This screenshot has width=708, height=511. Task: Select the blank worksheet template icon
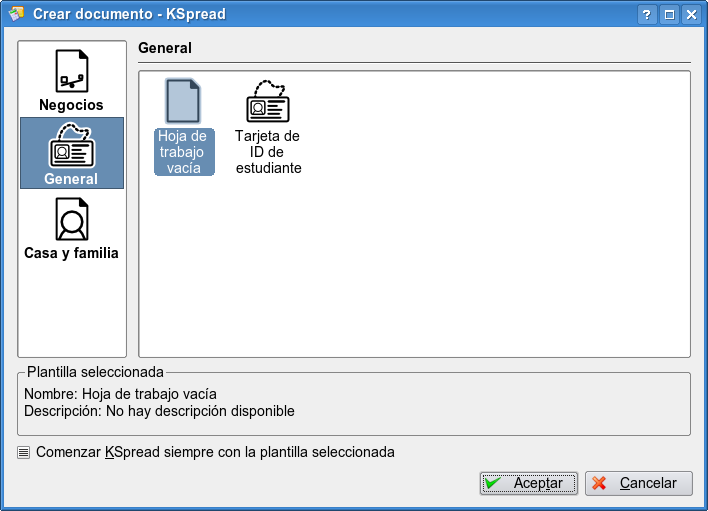point(184,101)
